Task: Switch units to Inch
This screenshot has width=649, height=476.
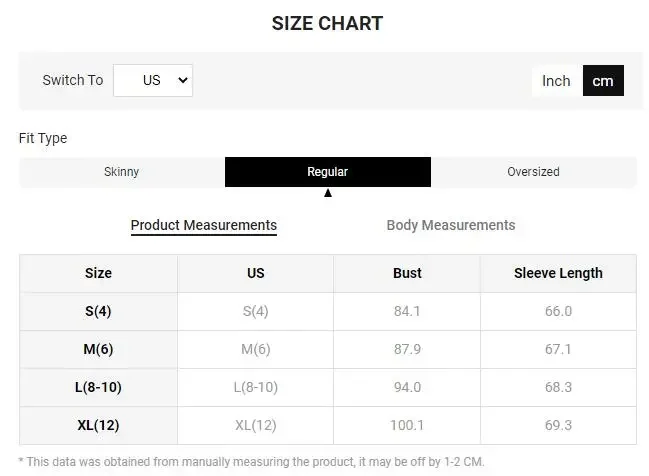Action: click(557, 81)
